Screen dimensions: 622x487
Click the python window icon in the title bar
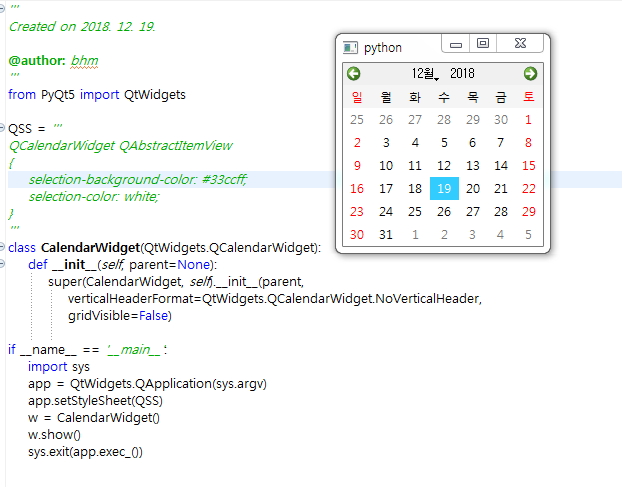(350, 48)
